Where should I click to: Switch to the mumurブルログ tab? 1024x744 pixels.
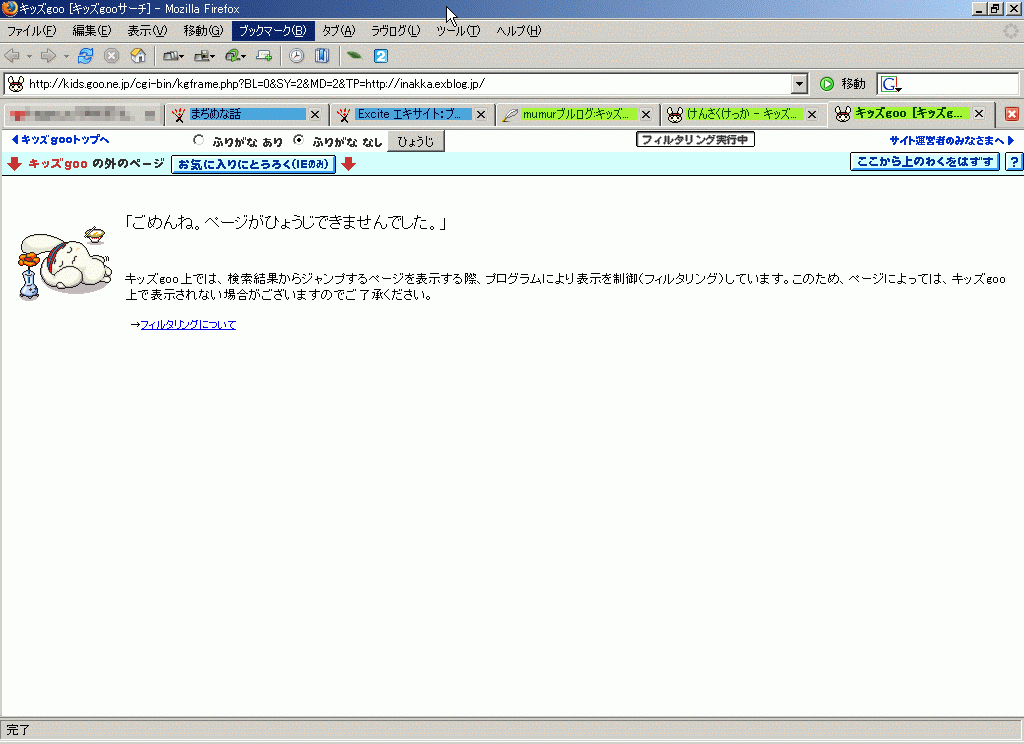coord(569,114)
